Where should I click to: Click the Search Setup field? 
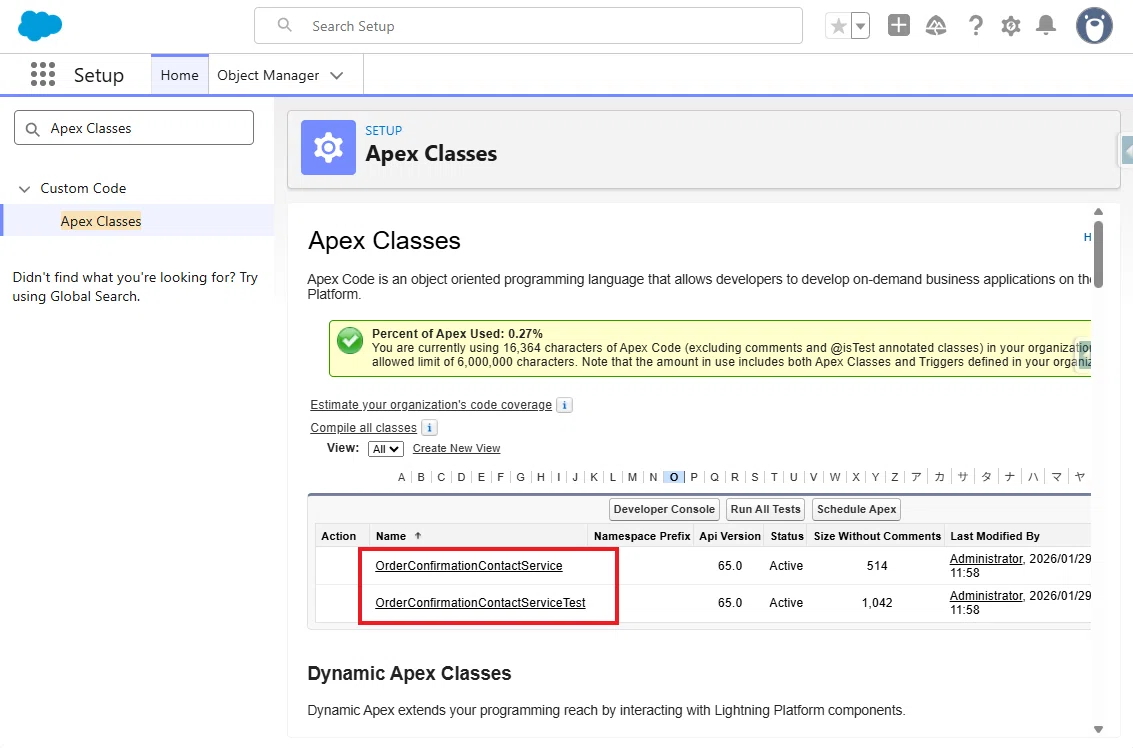click(x=528, y=26)
